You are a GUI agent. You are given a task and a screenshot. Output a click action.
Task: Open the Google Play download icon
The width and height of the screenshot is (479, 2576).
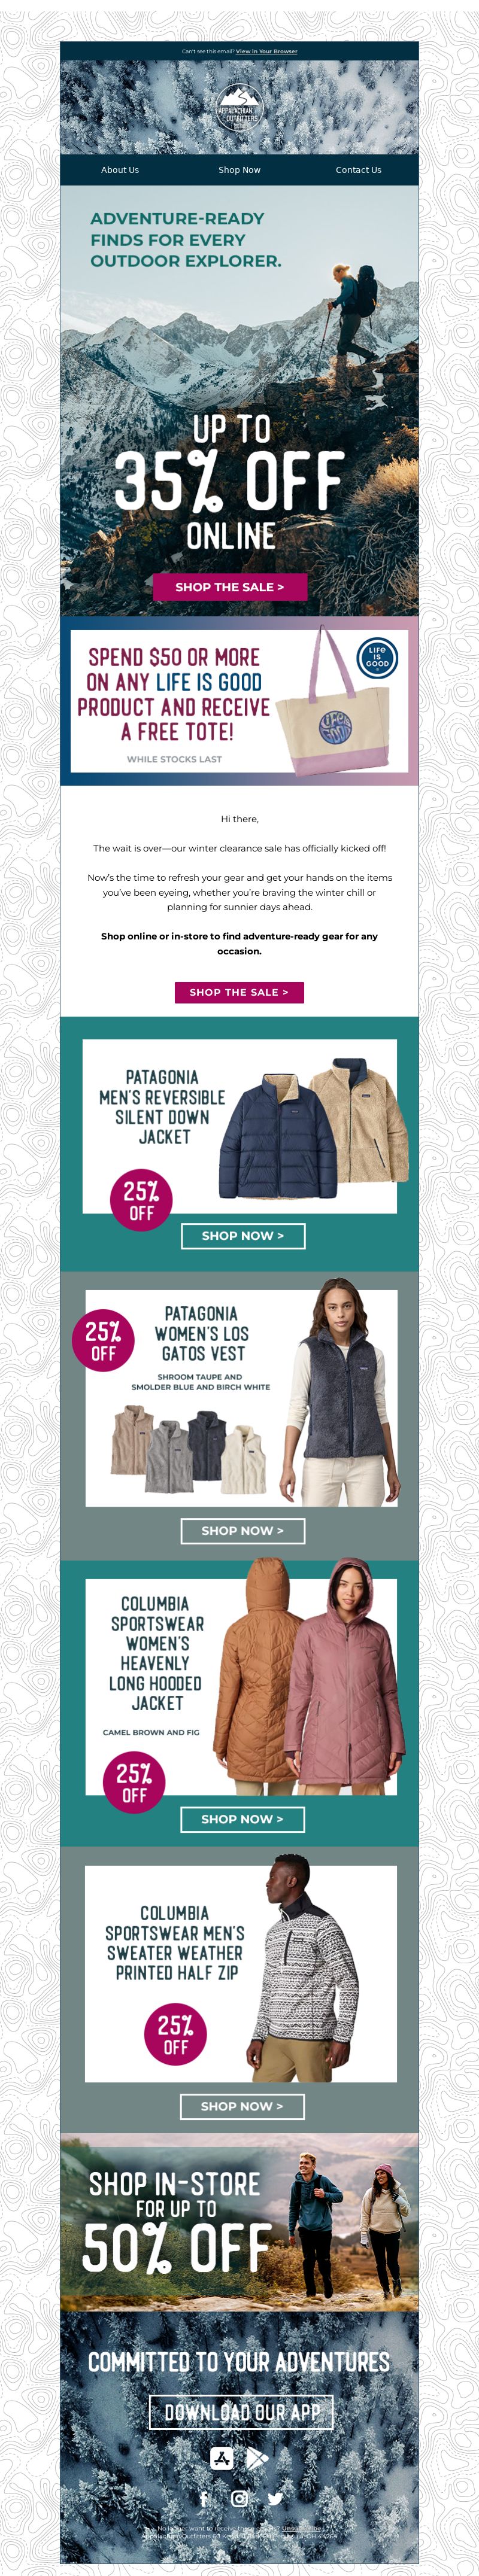pos(257,2457)
